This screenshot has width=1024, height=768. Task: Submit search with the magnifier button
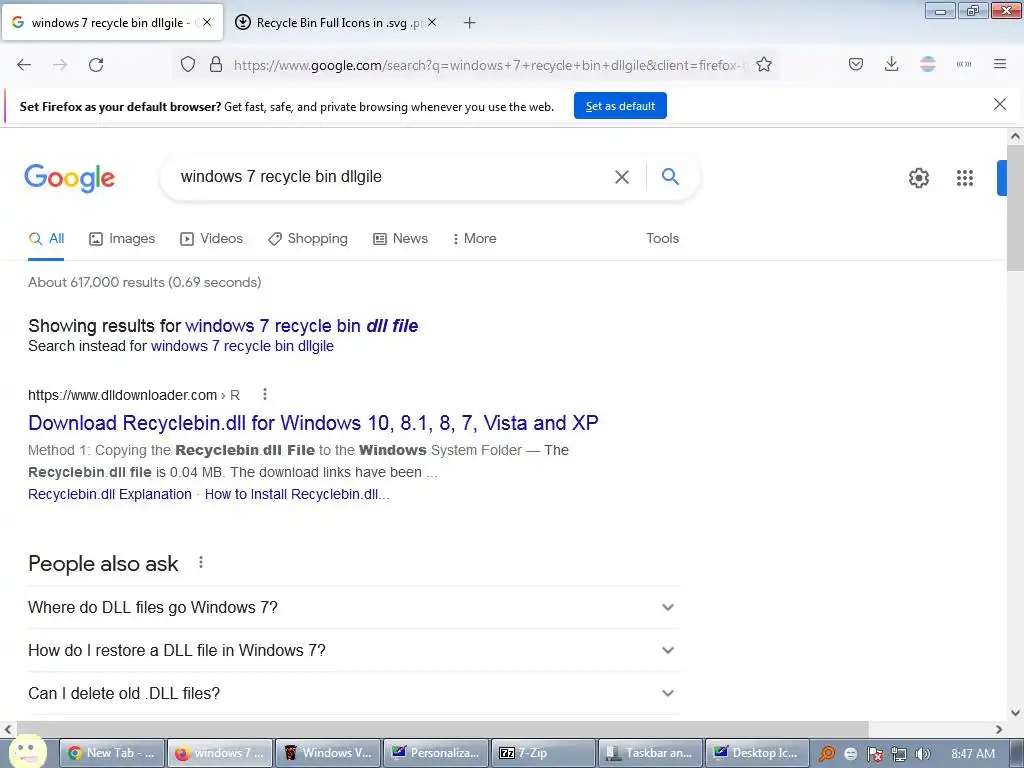coord(670,176)
